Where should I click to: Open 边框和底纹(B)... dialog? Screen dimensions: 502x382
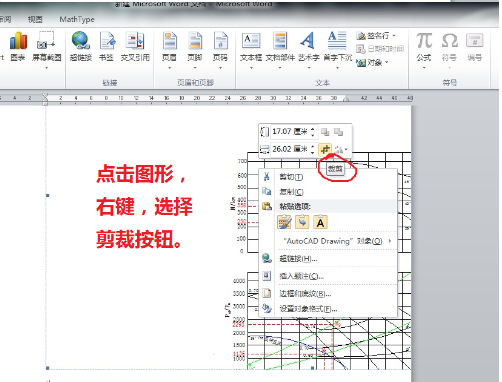(328, 294)
